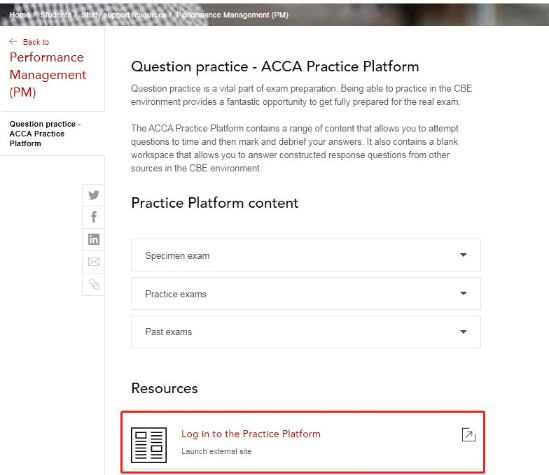Expand the Practice exams section

306,294
